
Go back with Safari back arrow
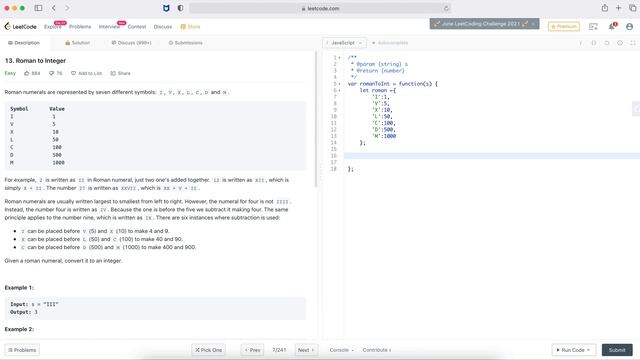coord(54,8)
